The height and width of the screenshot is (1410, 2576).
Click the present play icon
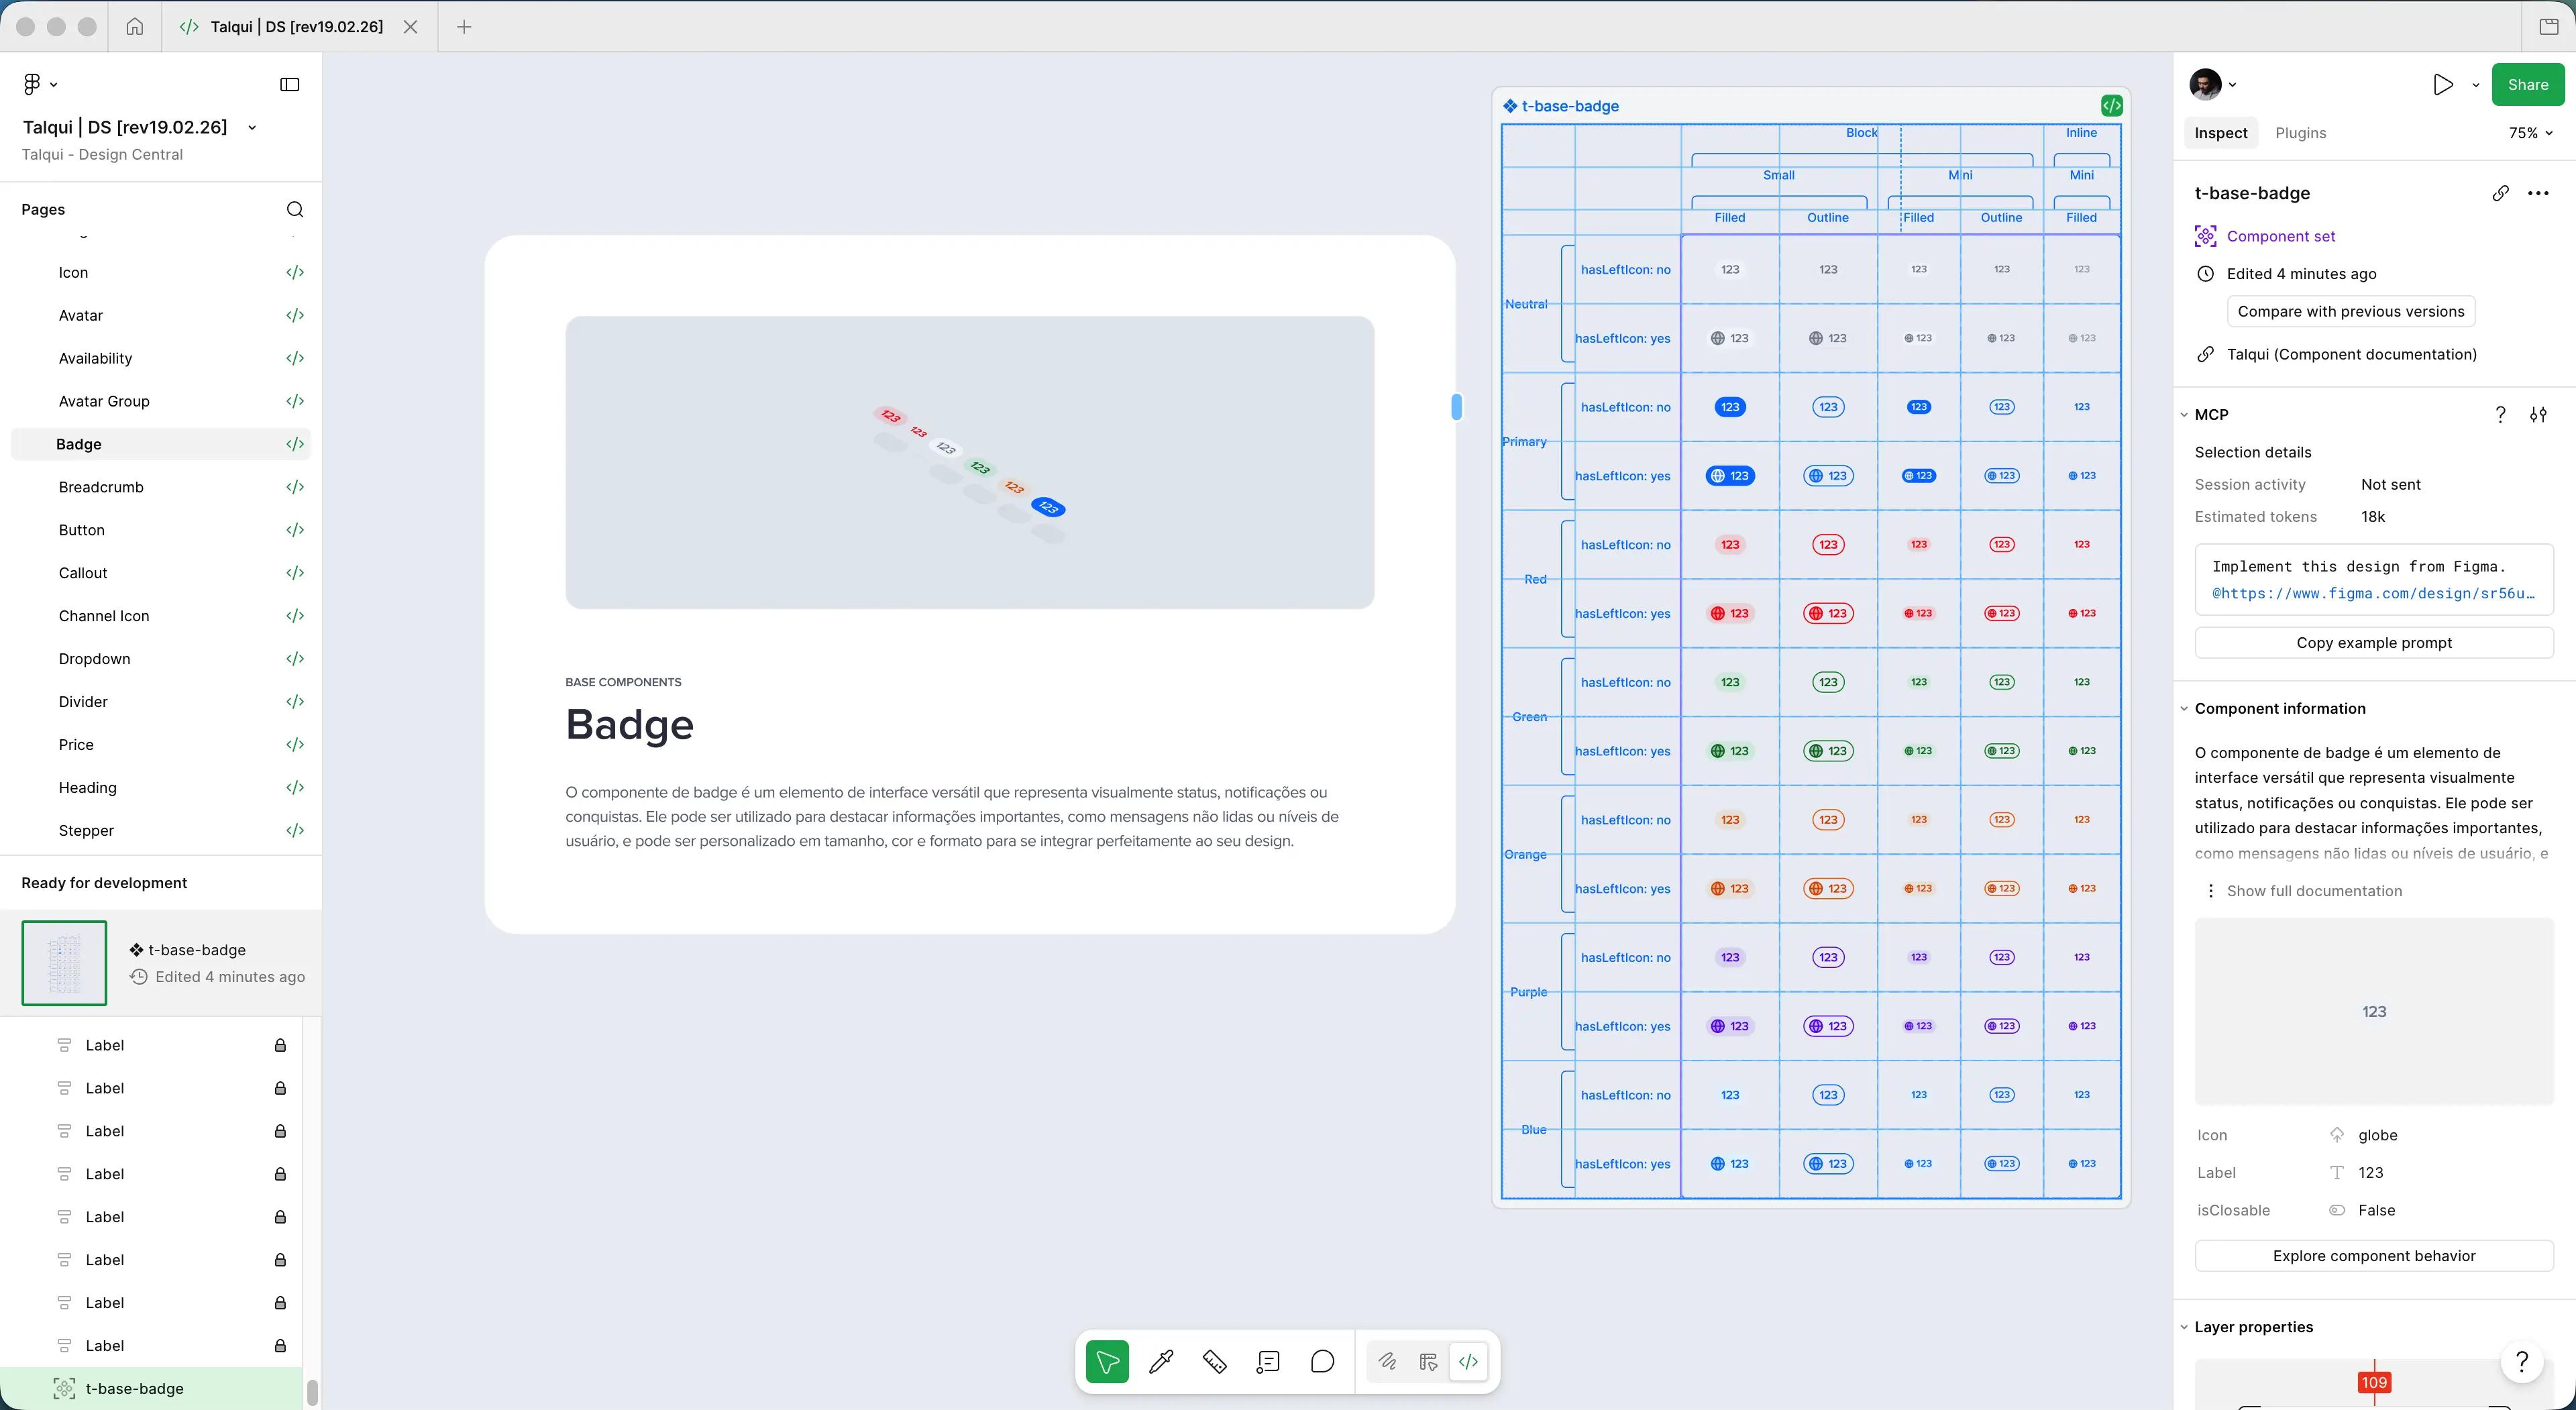[x=2443, y=84]
